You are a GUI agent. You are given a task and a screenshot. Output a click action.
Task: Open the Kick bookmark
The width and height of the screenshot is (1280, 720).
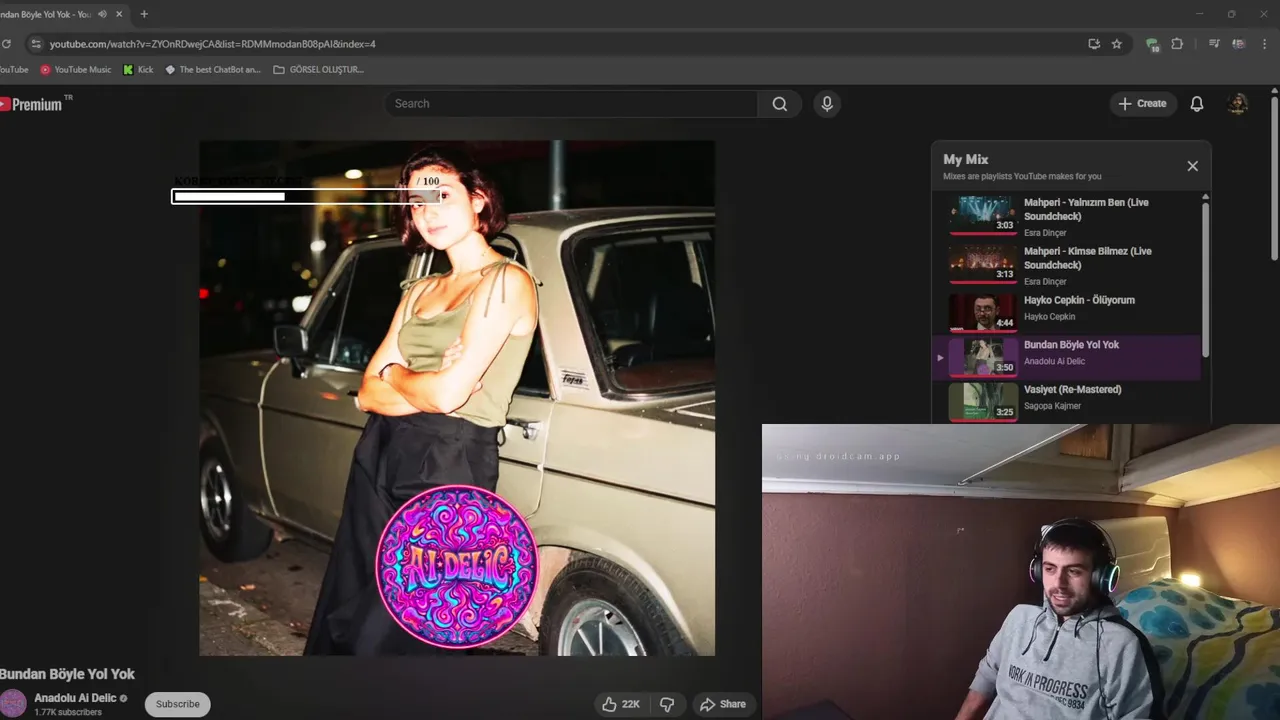(x=138, y=70)
